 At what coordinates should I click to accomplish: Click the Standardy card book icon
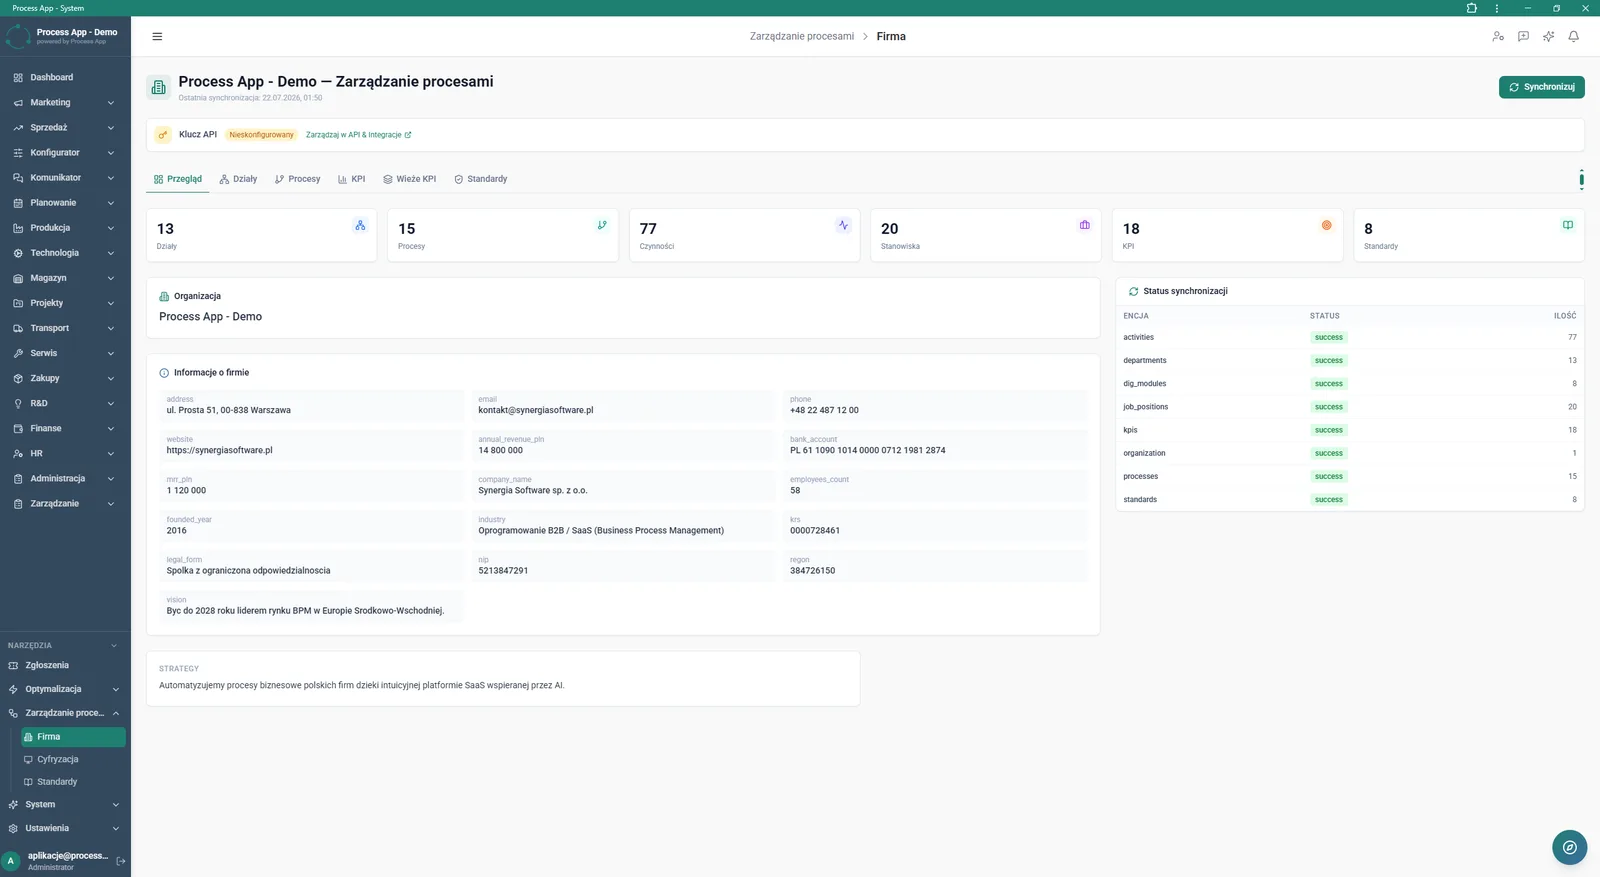[x=1567, y=226]
